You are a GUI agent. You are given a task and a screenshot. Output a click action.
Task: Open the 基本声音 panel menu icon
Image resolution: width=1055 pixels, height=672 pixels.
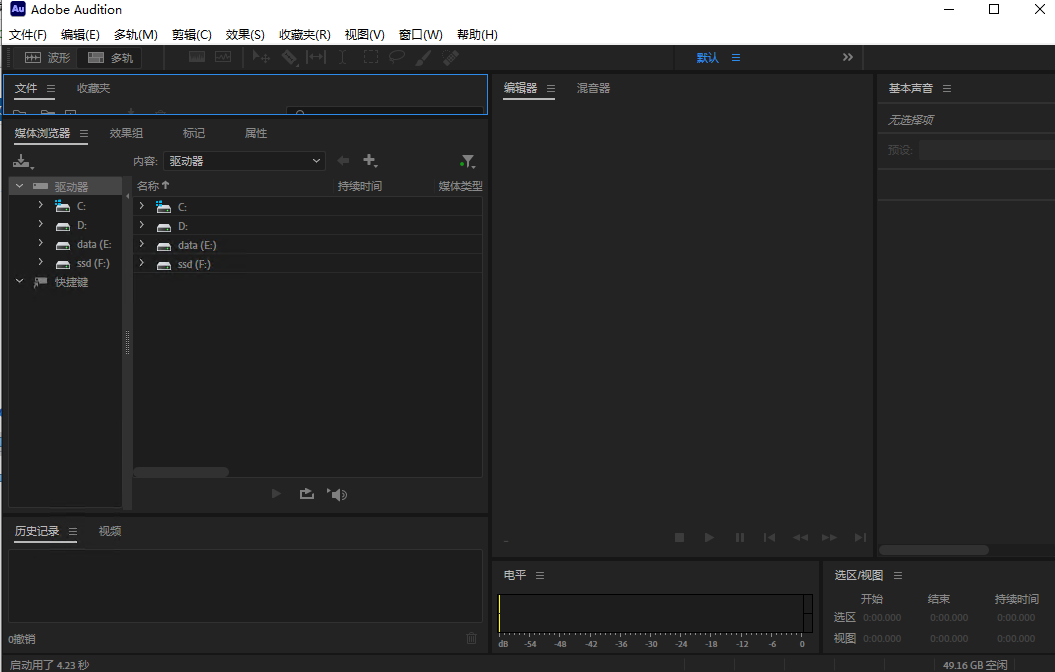947,88
